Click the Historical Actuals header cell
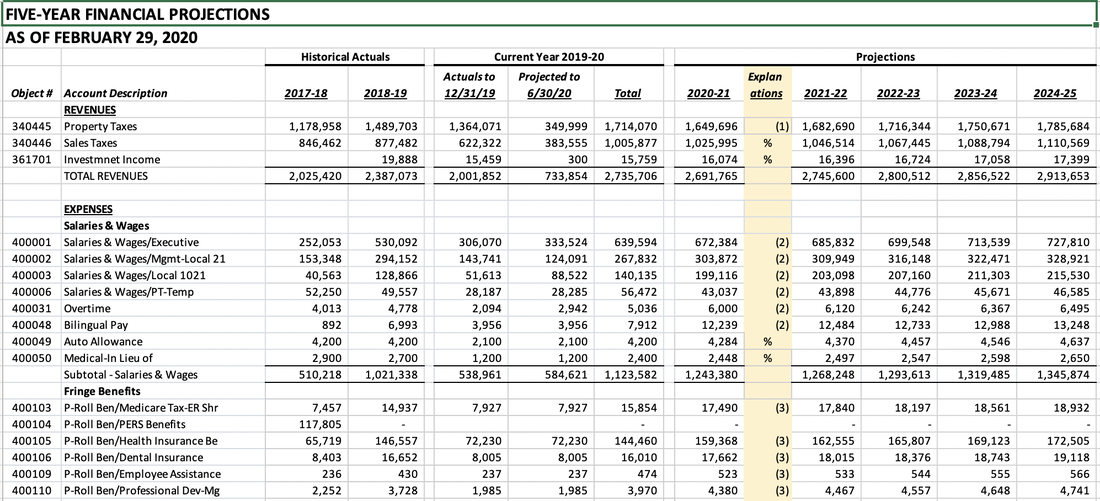Screen dimensions: 1100x501 click(x=344, y=57)
